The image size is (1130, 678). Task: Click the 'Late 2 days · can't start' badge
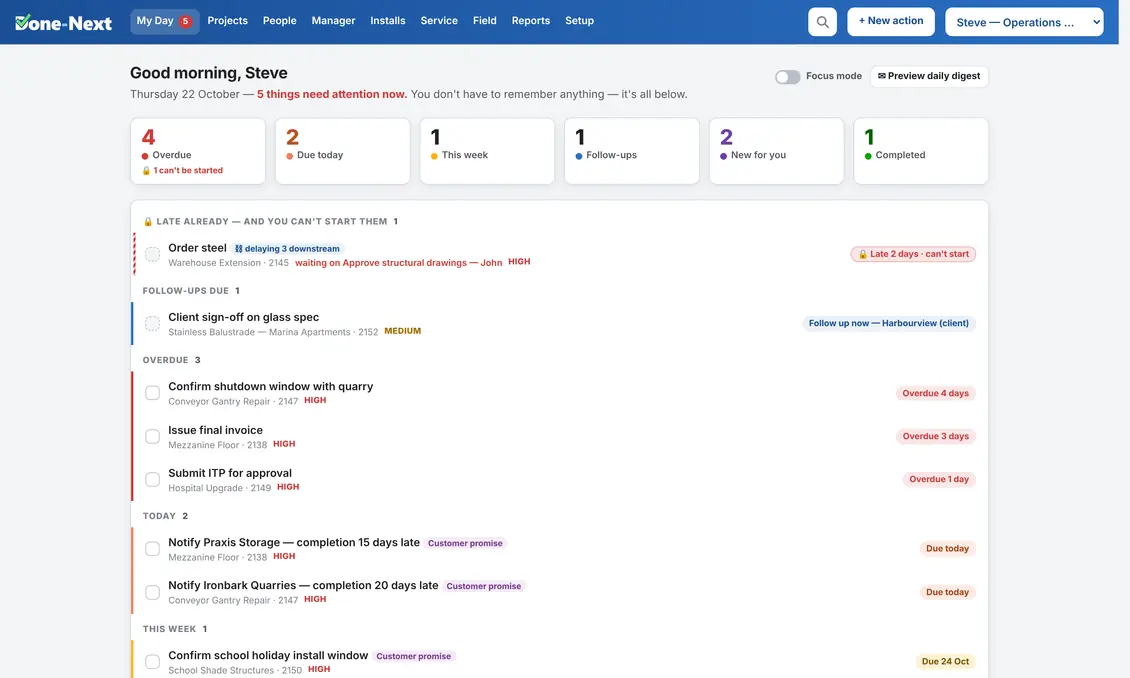(913, 254)
